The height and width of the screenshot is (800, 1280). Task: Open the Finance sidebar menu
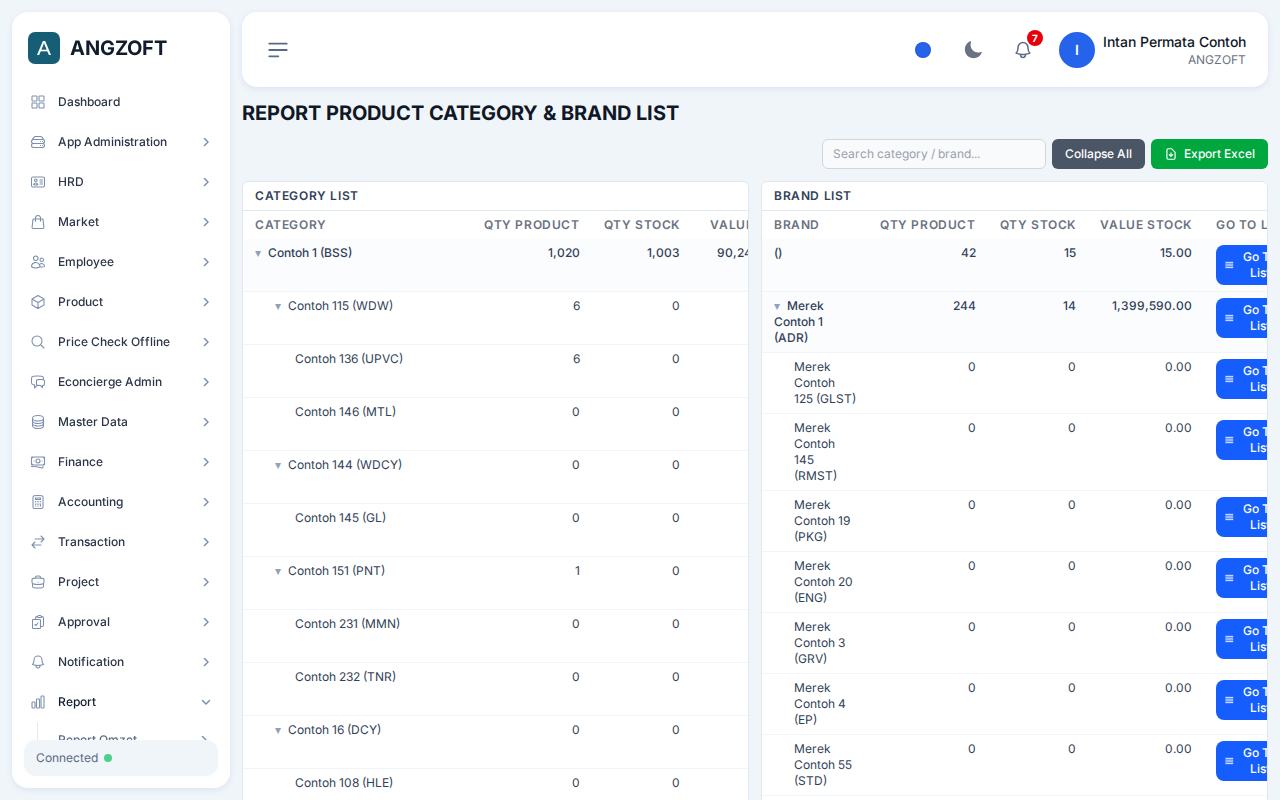pos(121,462)
